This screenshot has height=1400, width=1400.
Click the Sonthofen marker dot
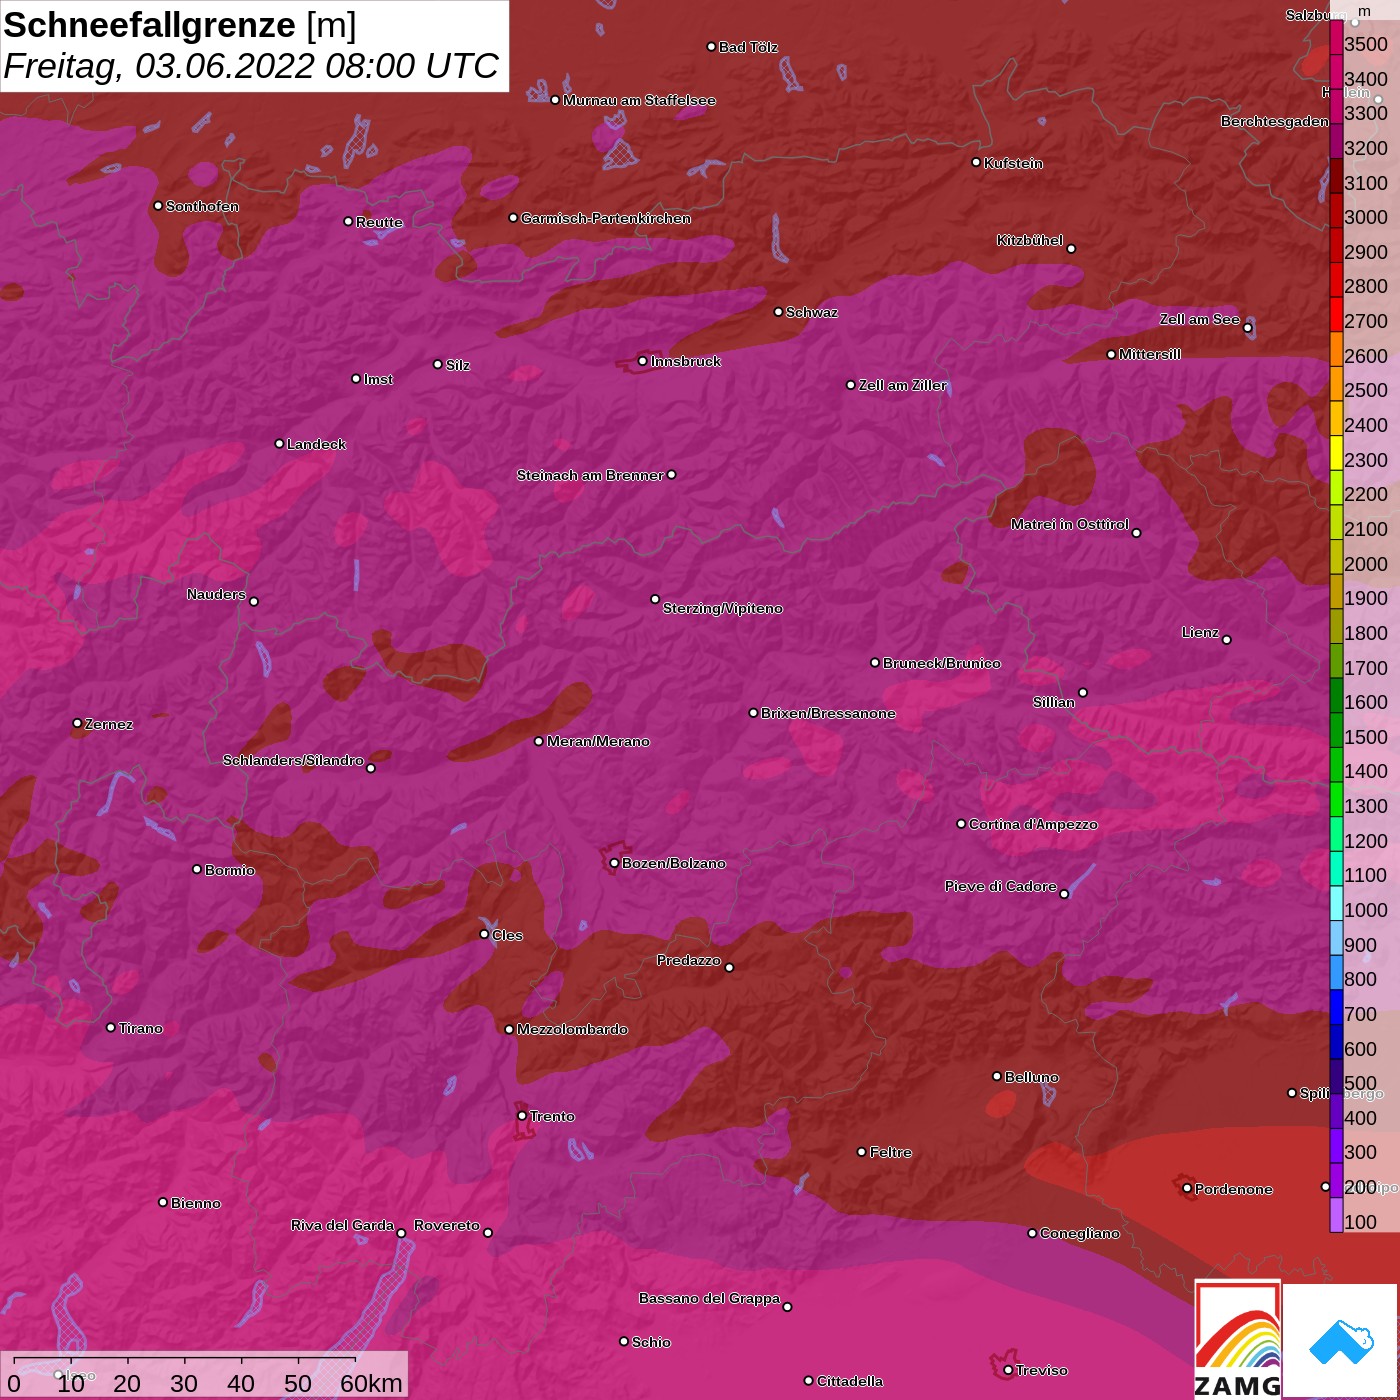point(158,206)
